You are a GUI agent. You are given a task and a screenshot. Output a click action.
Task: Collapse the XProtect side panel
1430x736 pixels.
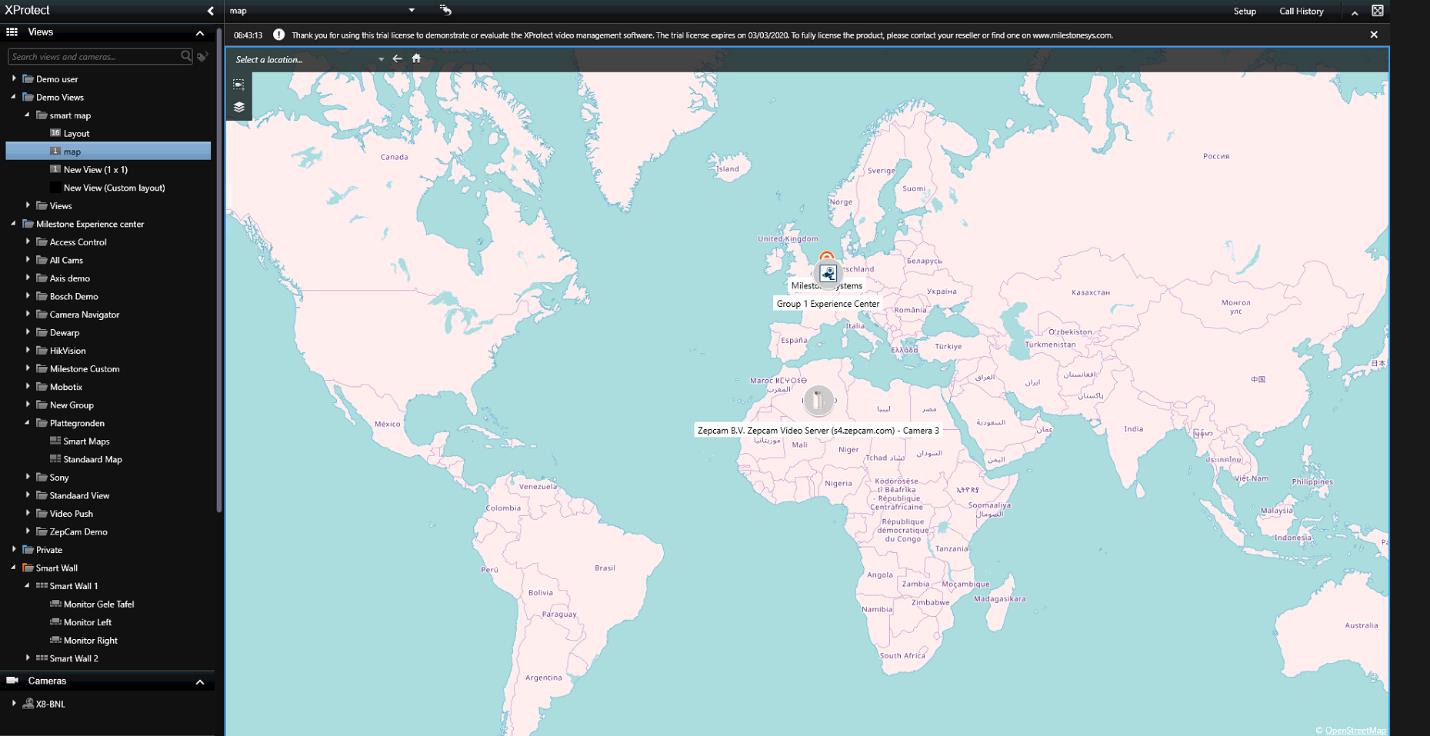pyautogui.click(x=210, y=11)
